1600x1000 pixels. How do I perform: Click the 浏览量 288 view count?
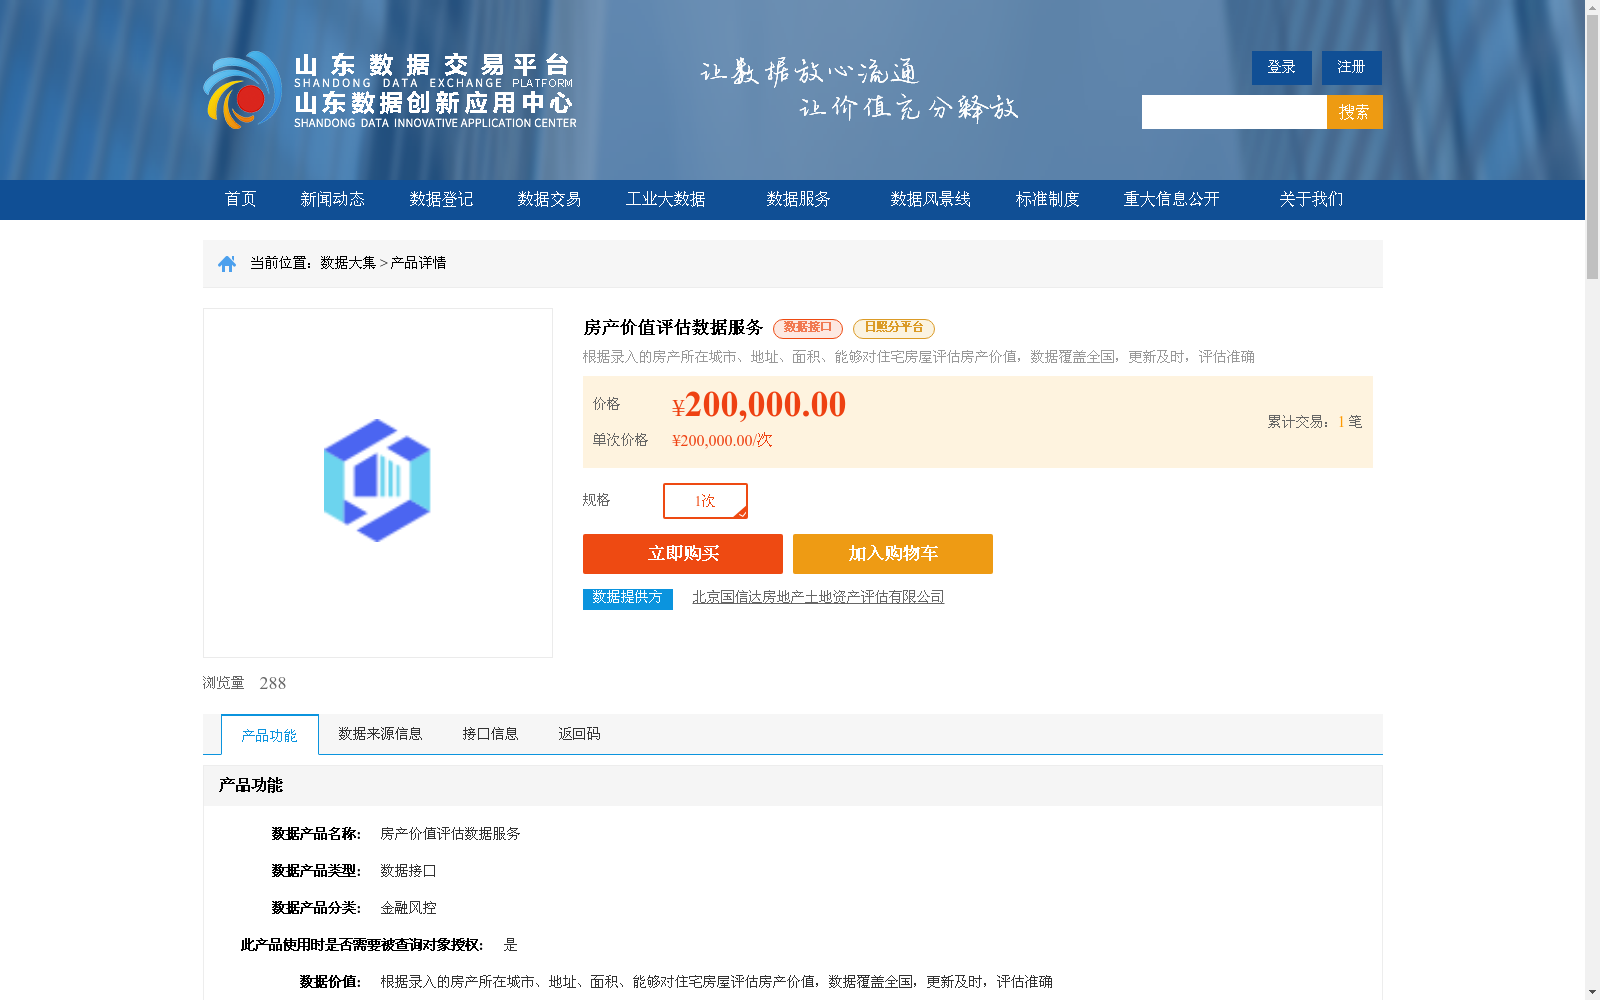[245, 683]
